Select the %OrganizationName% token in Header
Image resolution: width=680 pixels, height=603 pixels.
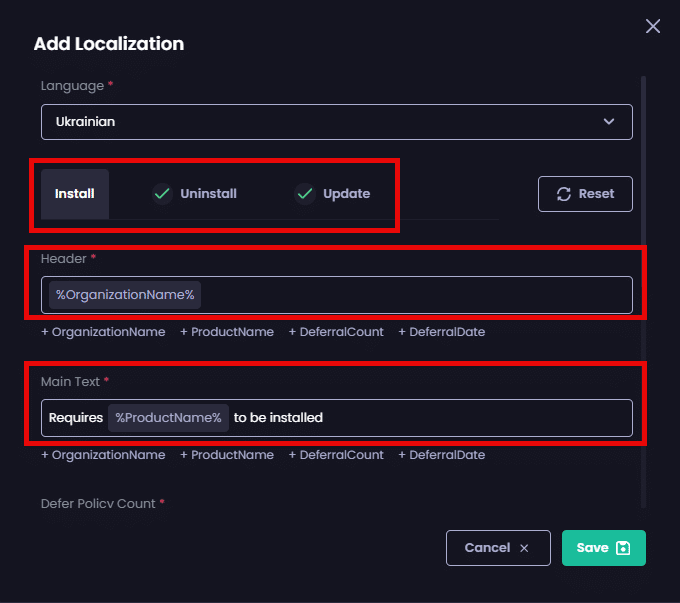125,295
